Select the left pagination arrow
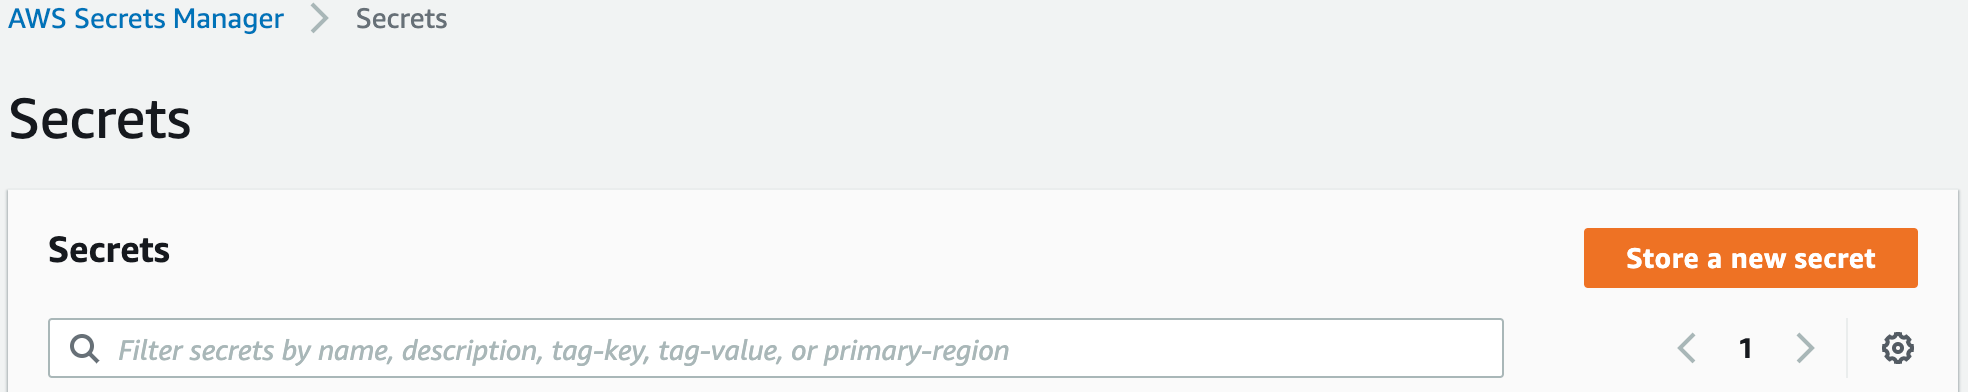The width and height of the screenshot is (1968, 392). pos(1687,348)
